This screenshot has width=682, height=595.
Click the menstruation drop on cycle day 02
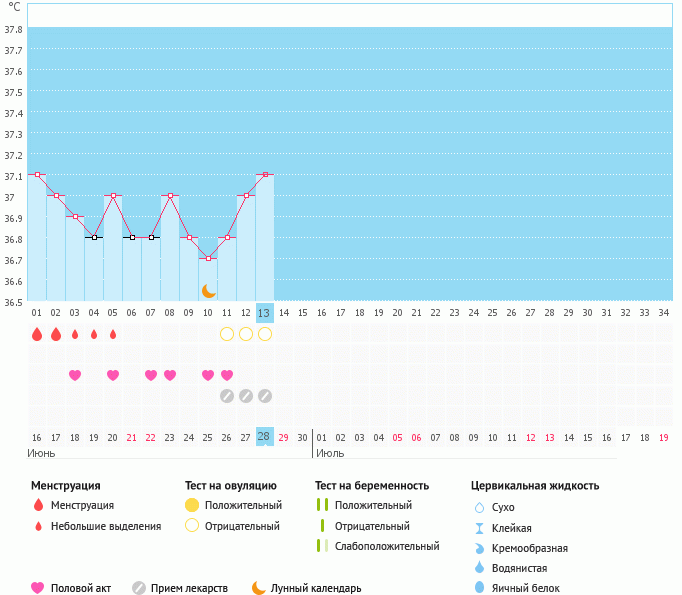point(56,334)
